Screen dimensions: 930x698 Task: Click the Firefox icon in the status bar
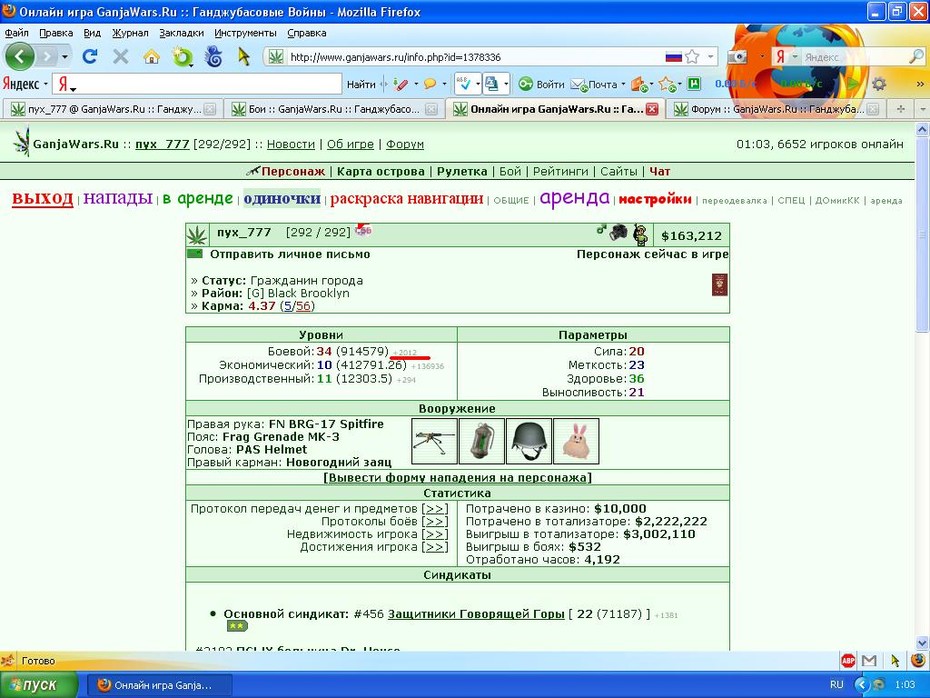(x=918, y=660)
